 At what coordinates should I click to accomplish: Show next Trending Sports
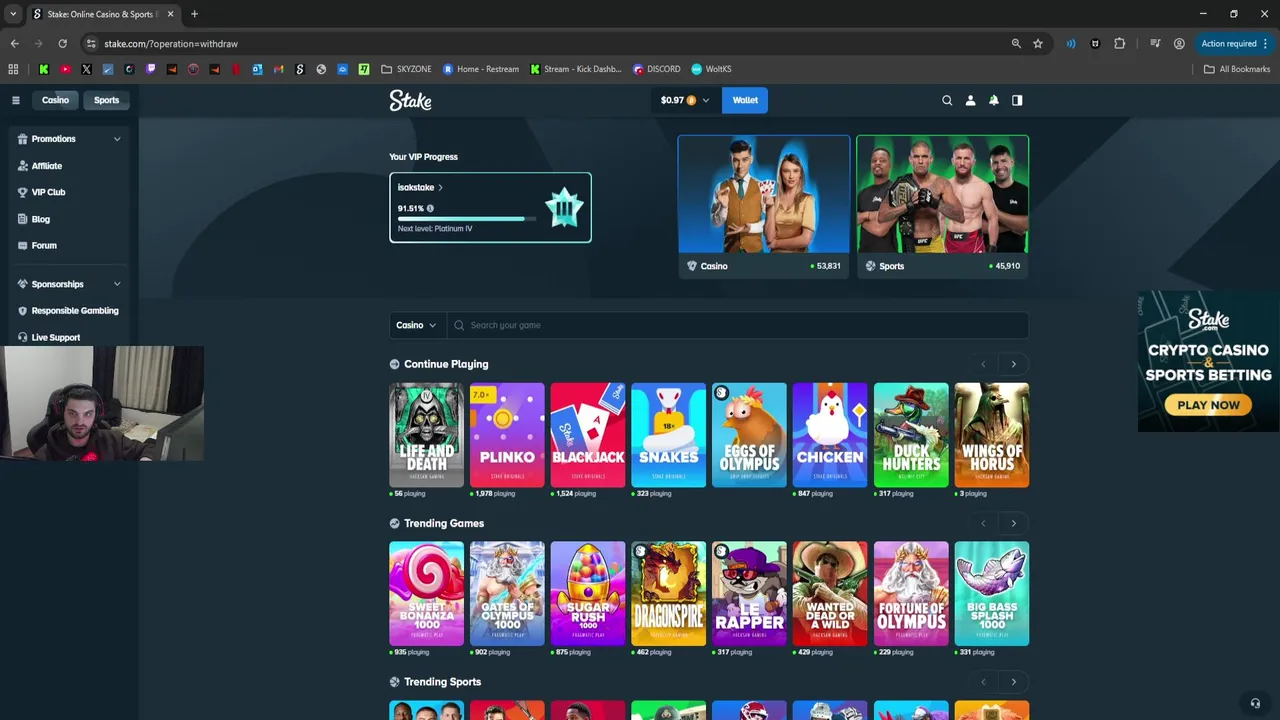pos(1013,682)
